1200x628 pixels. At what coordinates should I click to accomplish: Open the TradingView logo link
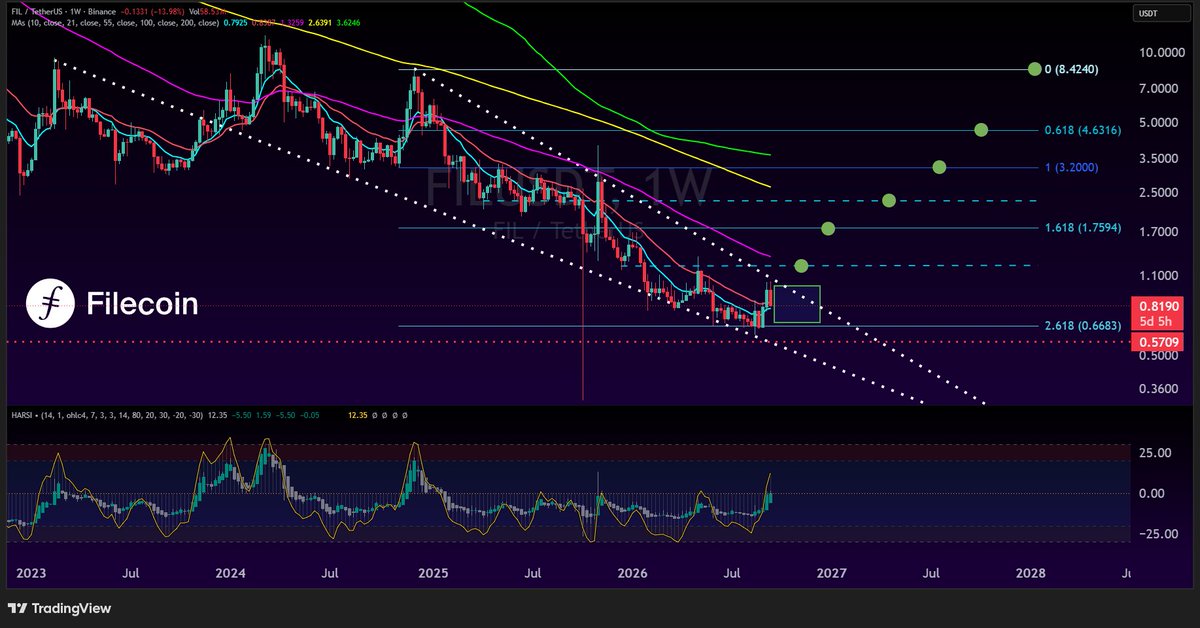pyautogui.click(x=59, y=608)
